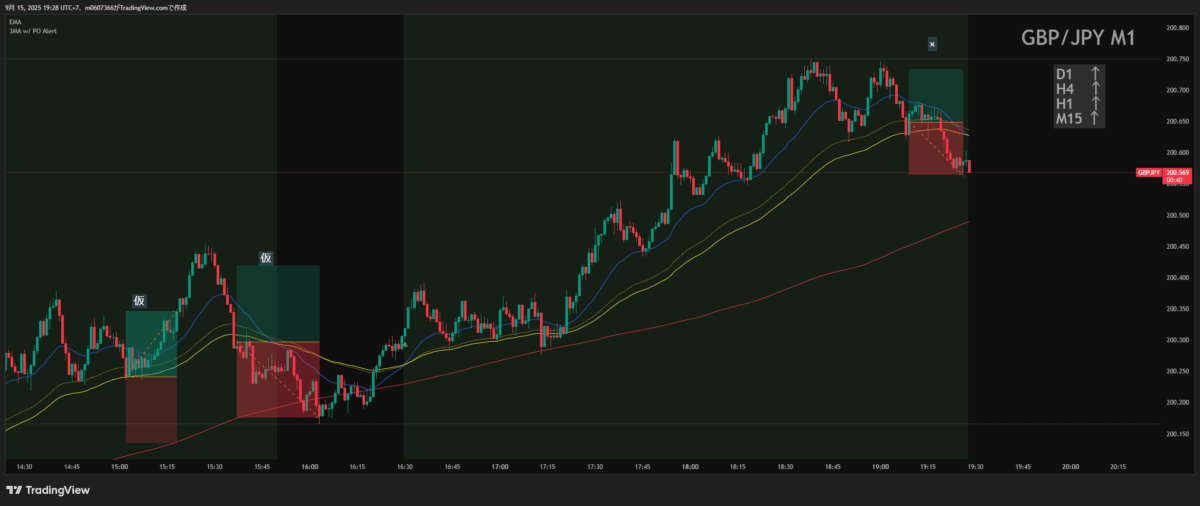Viewport: 1200px width, 506px height.
Task: Click the TradingView logo at bottom left
Action: (47, 490)
